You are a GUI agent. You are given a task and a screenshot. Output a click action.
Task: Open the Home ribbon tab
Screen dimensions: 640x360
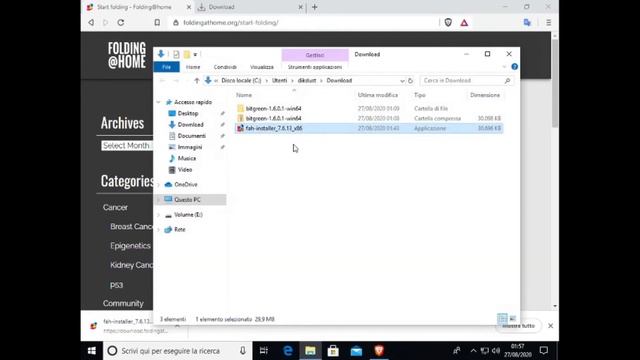(x=193, y=67)
